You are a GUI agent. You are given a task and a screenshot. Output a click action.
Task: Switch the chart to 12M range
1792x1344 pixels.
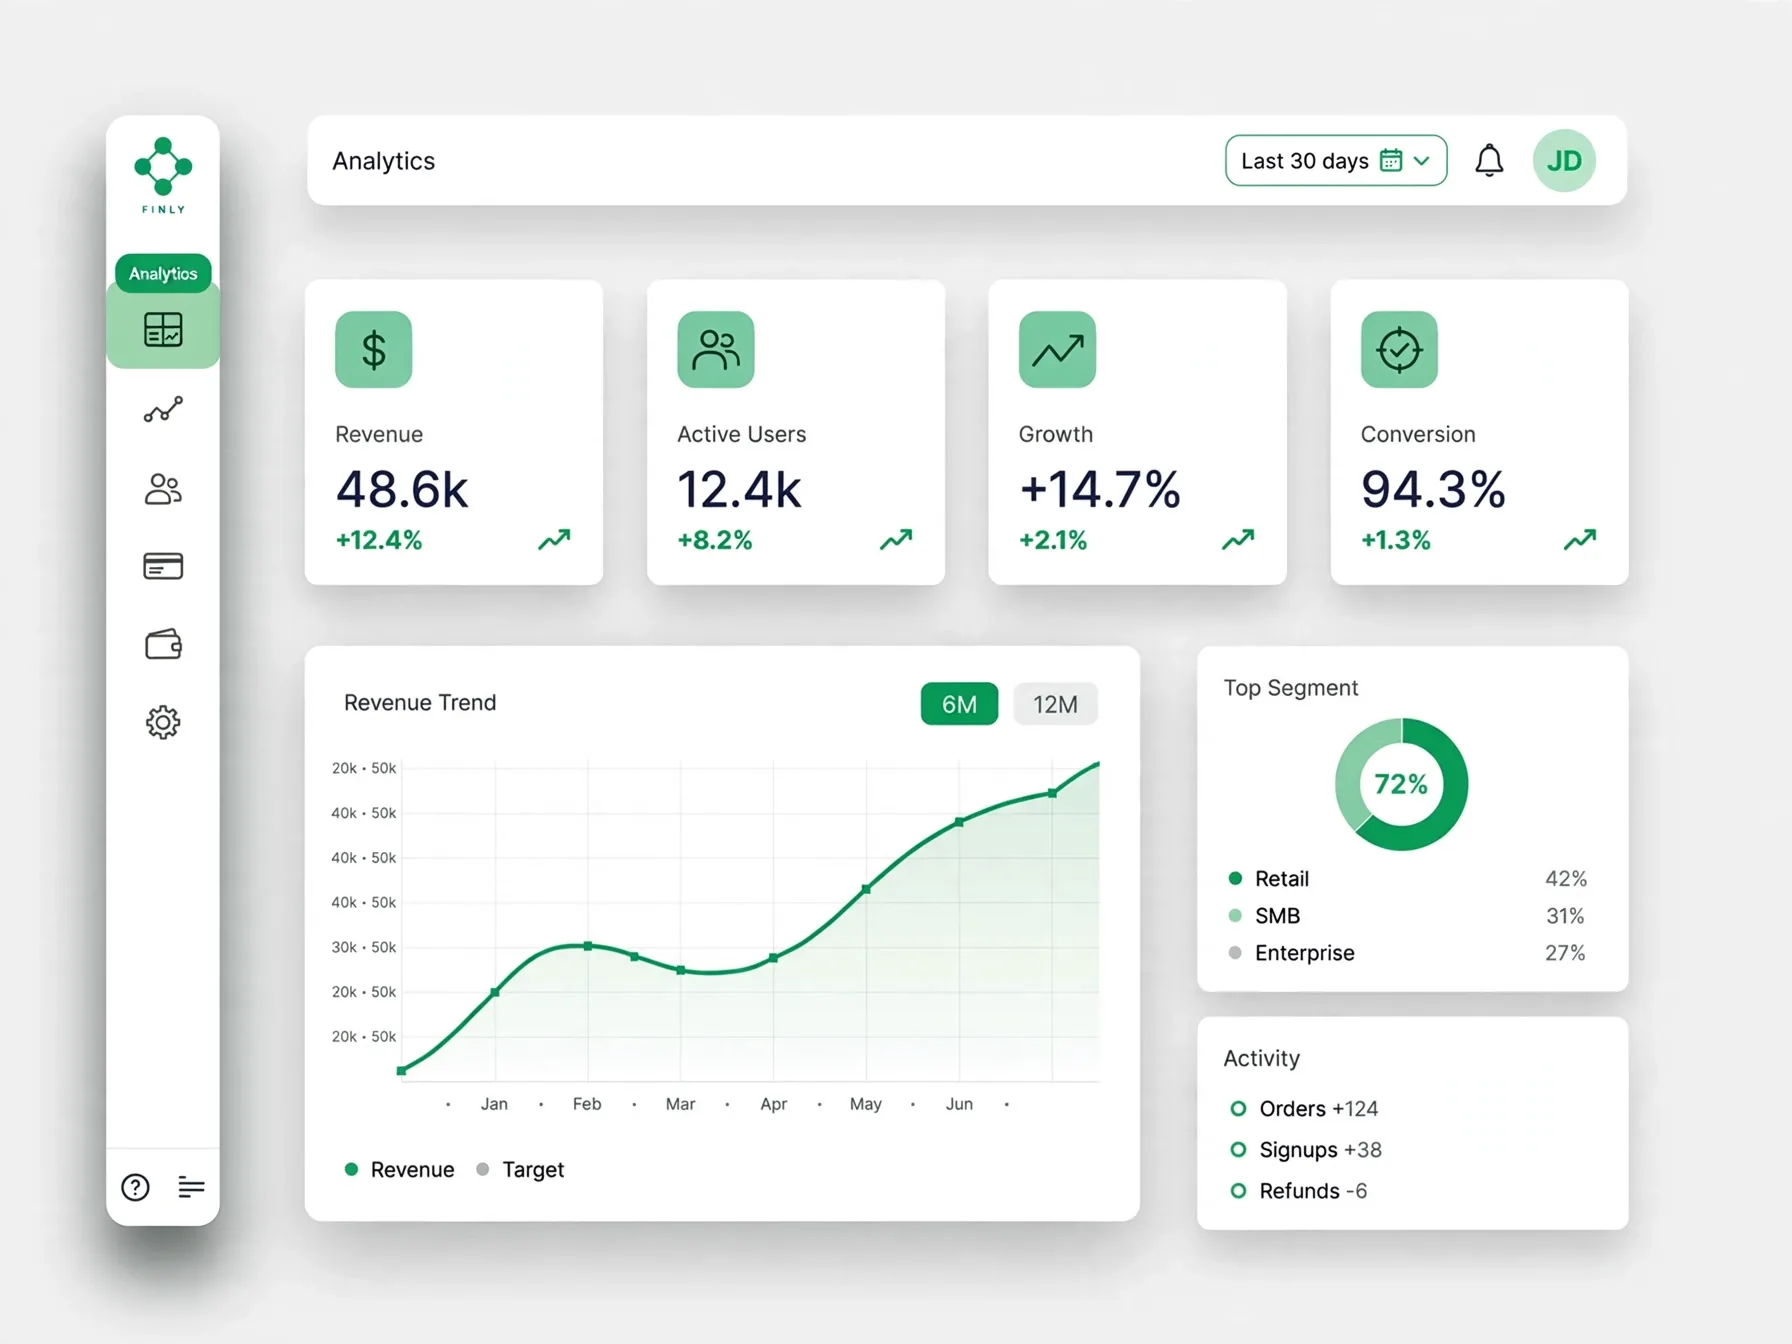1055,704
